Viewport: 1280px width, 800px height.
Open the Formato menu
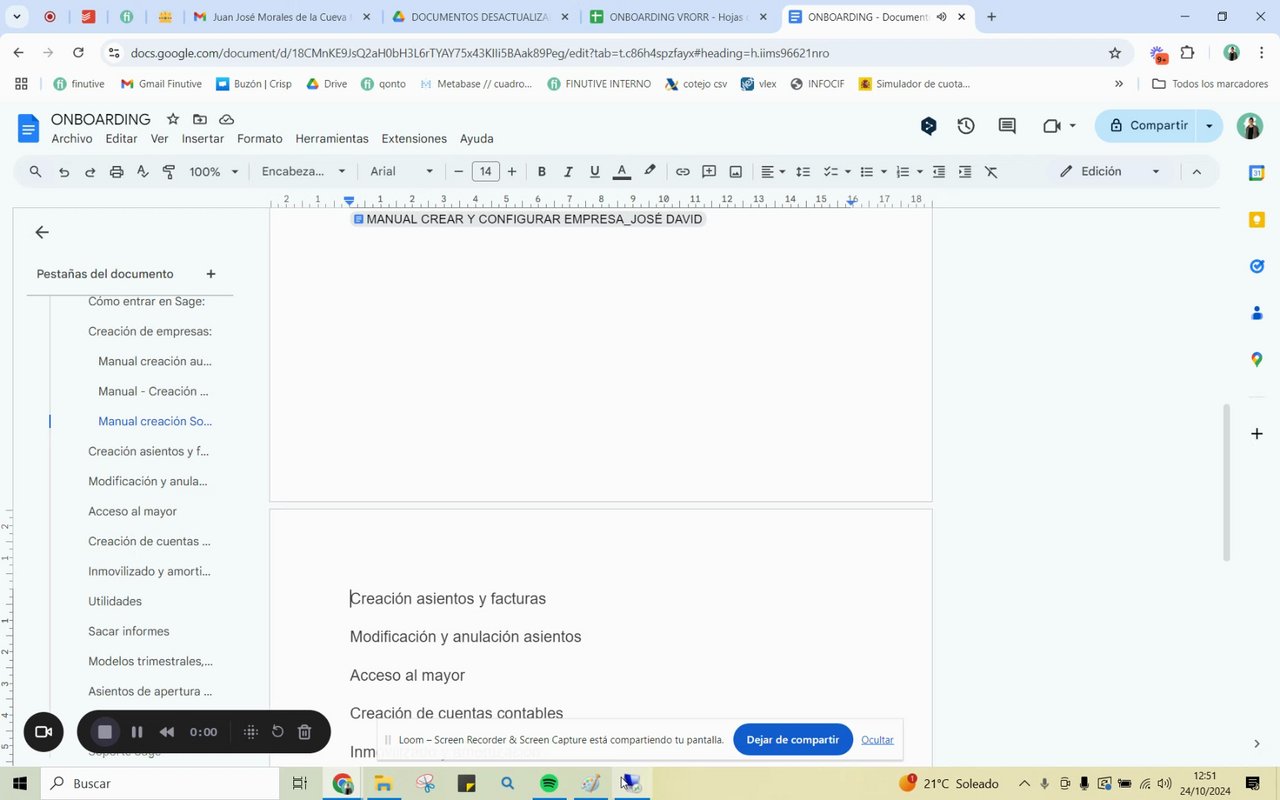coord(260,139)
